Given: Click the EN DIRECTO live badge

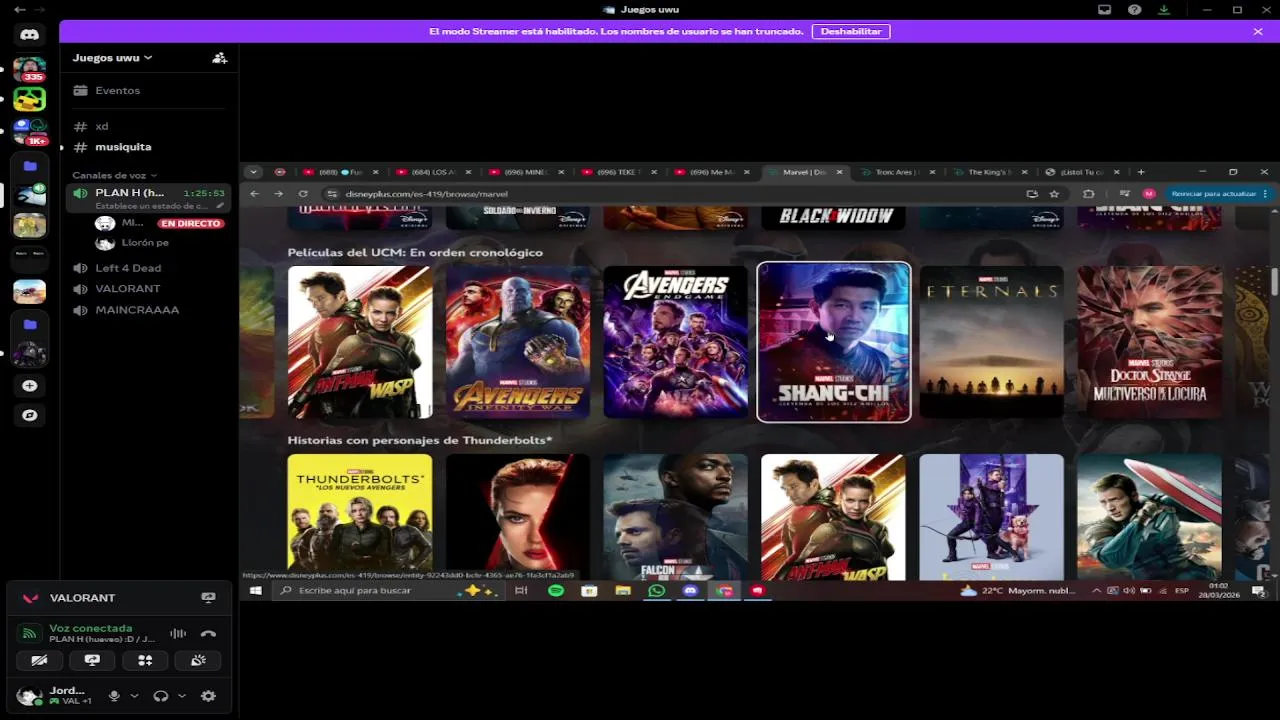Looking at the screenshot, I should pos(191,223).
